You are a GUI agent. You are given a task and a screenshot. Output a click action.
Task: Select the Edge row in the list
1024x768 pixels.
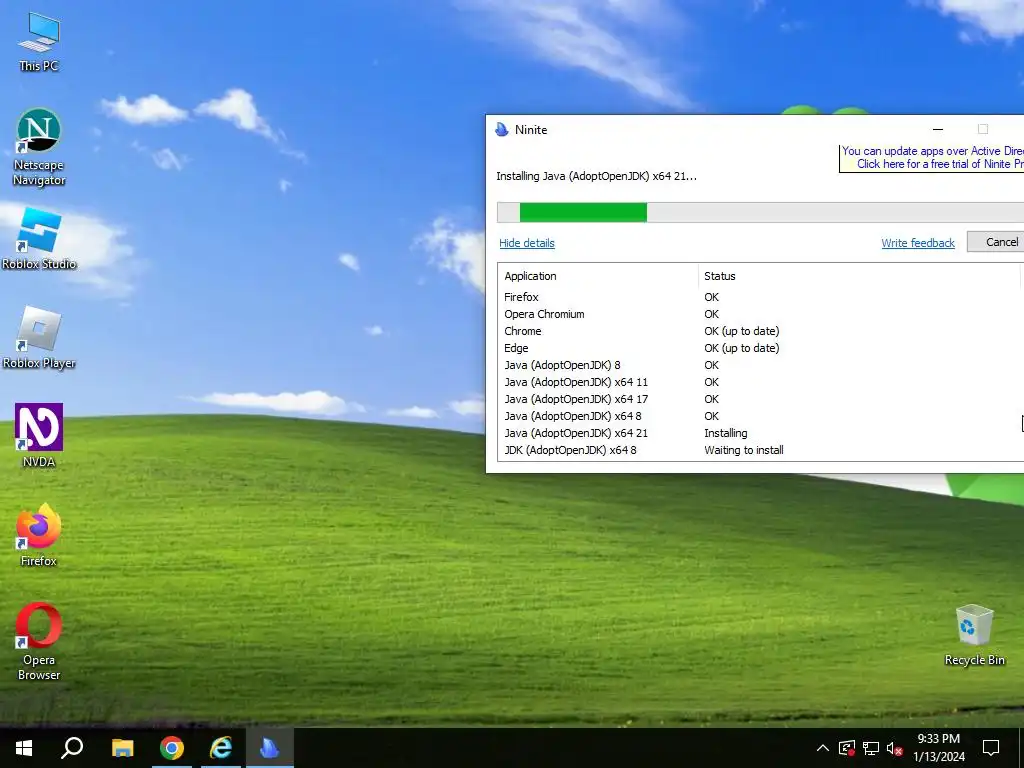[x=760, y=348]
